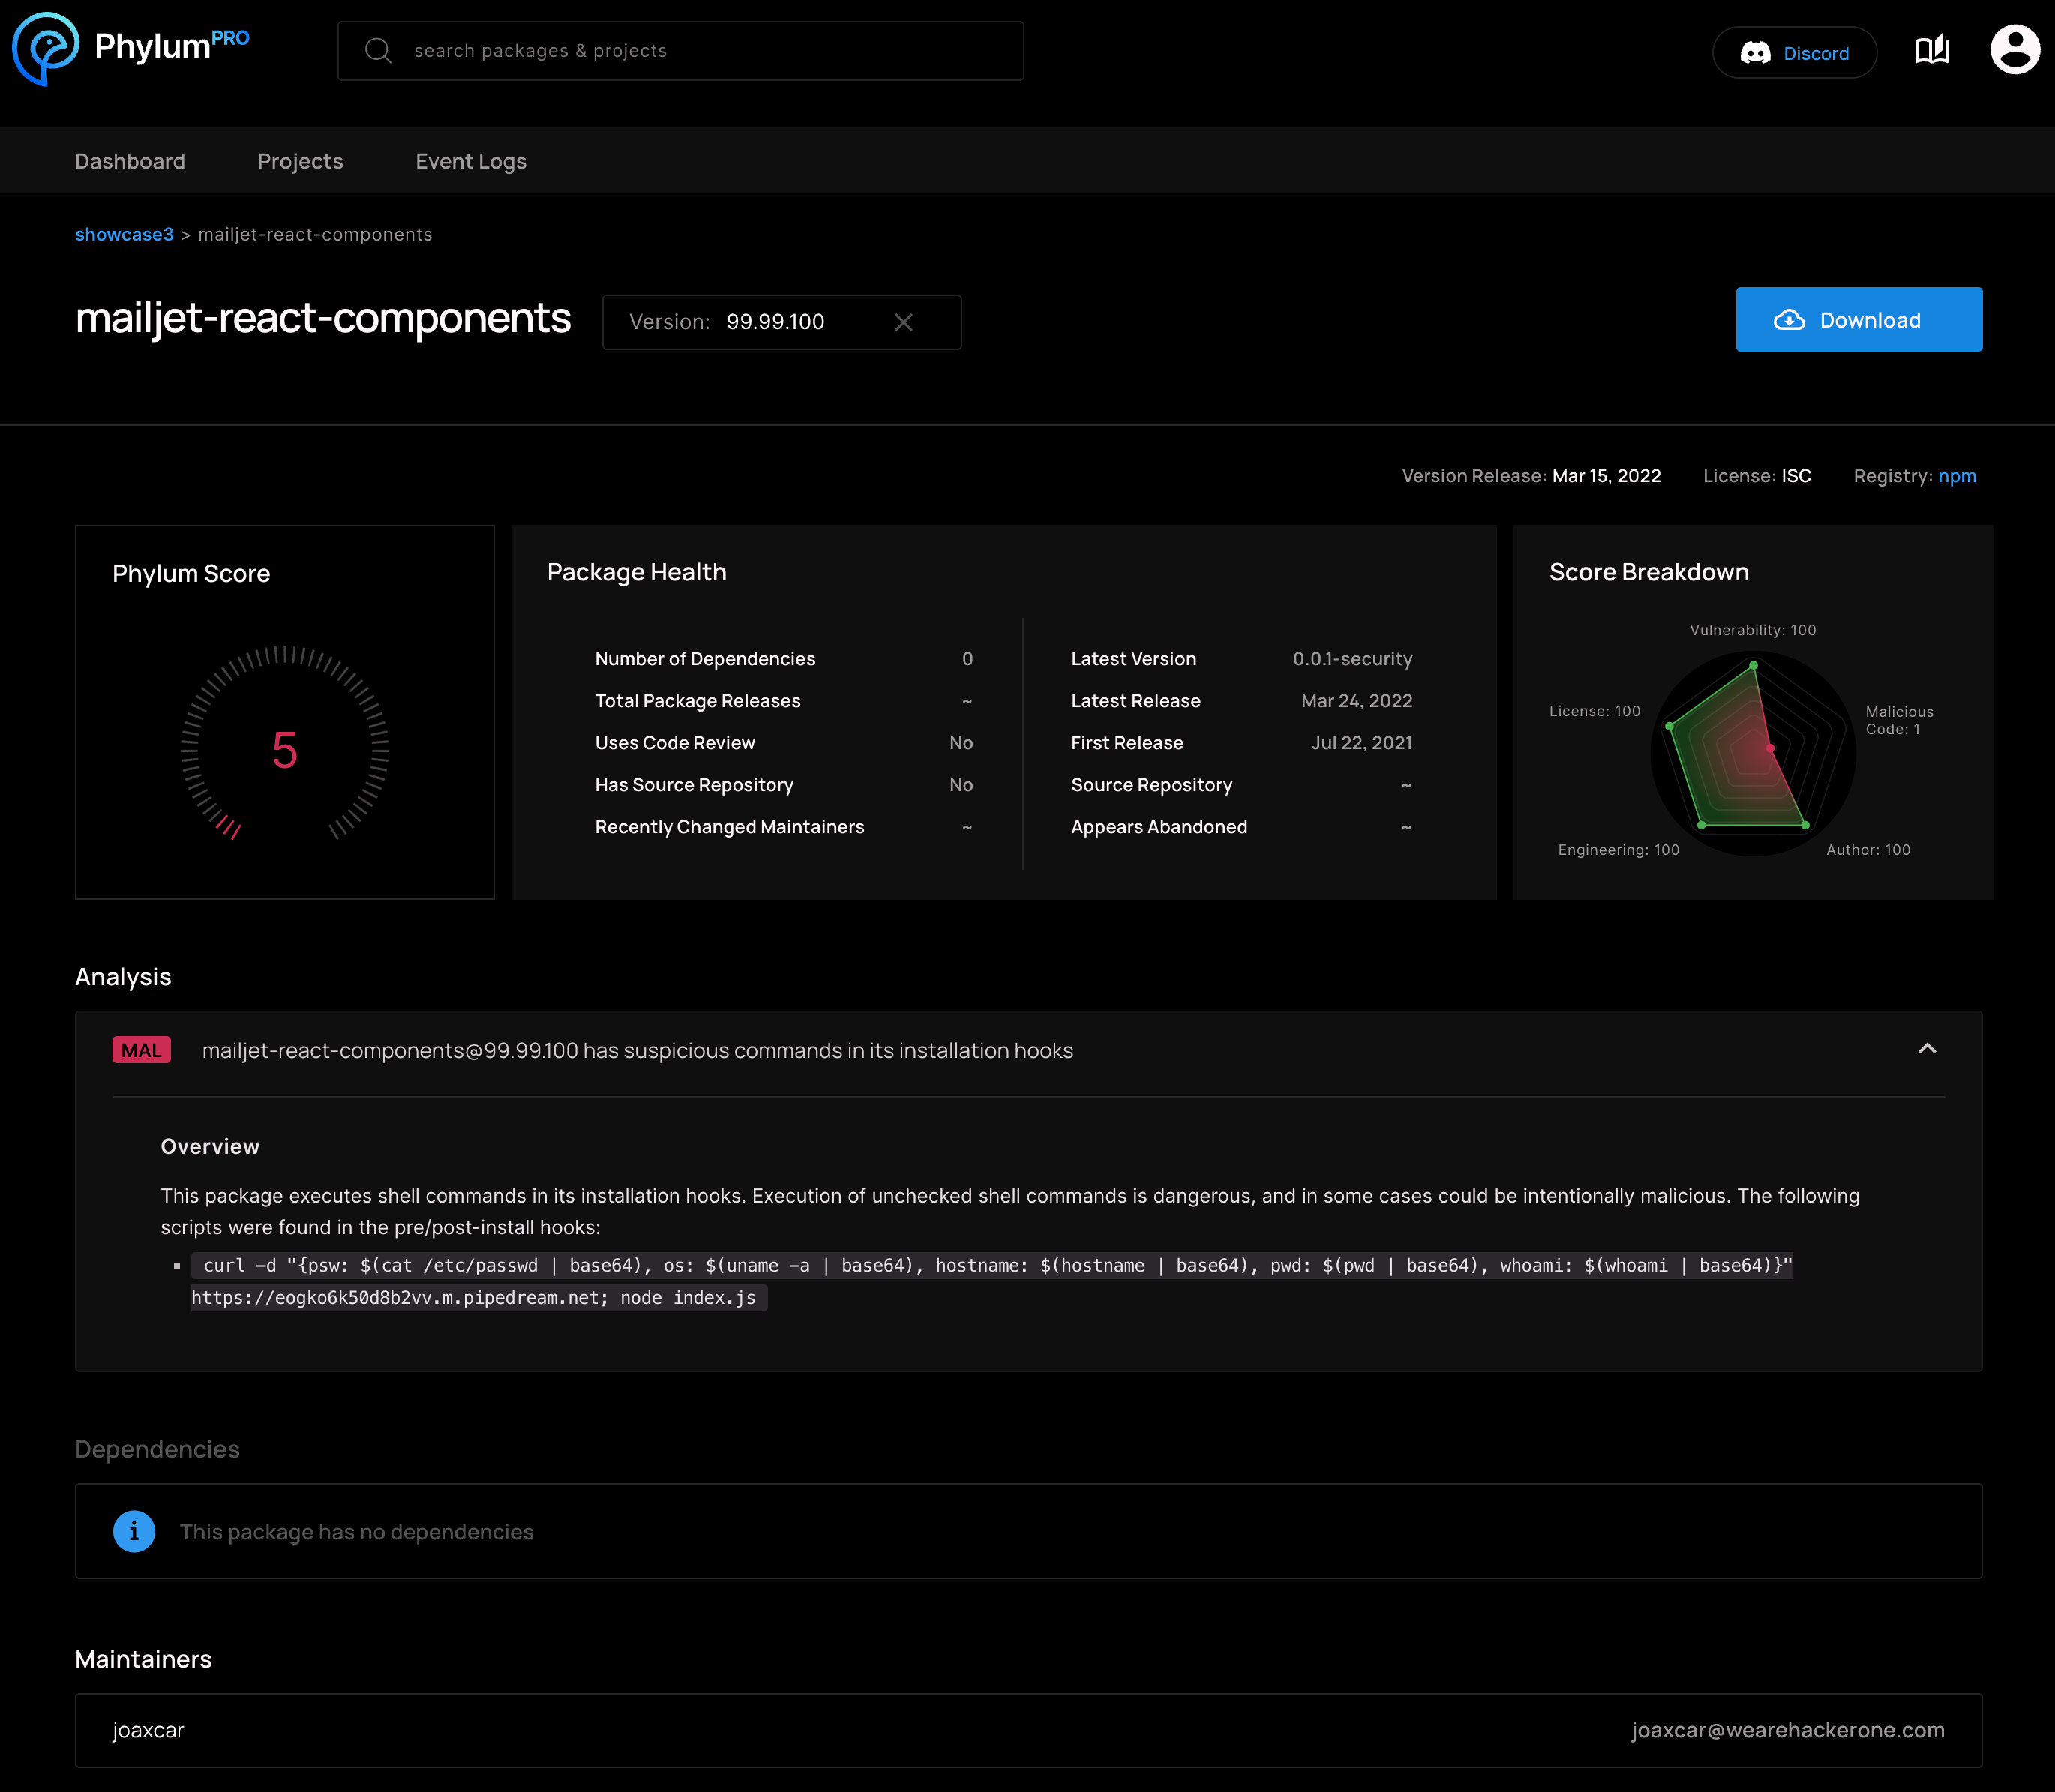Open the Projects tab

pos(300,161)
